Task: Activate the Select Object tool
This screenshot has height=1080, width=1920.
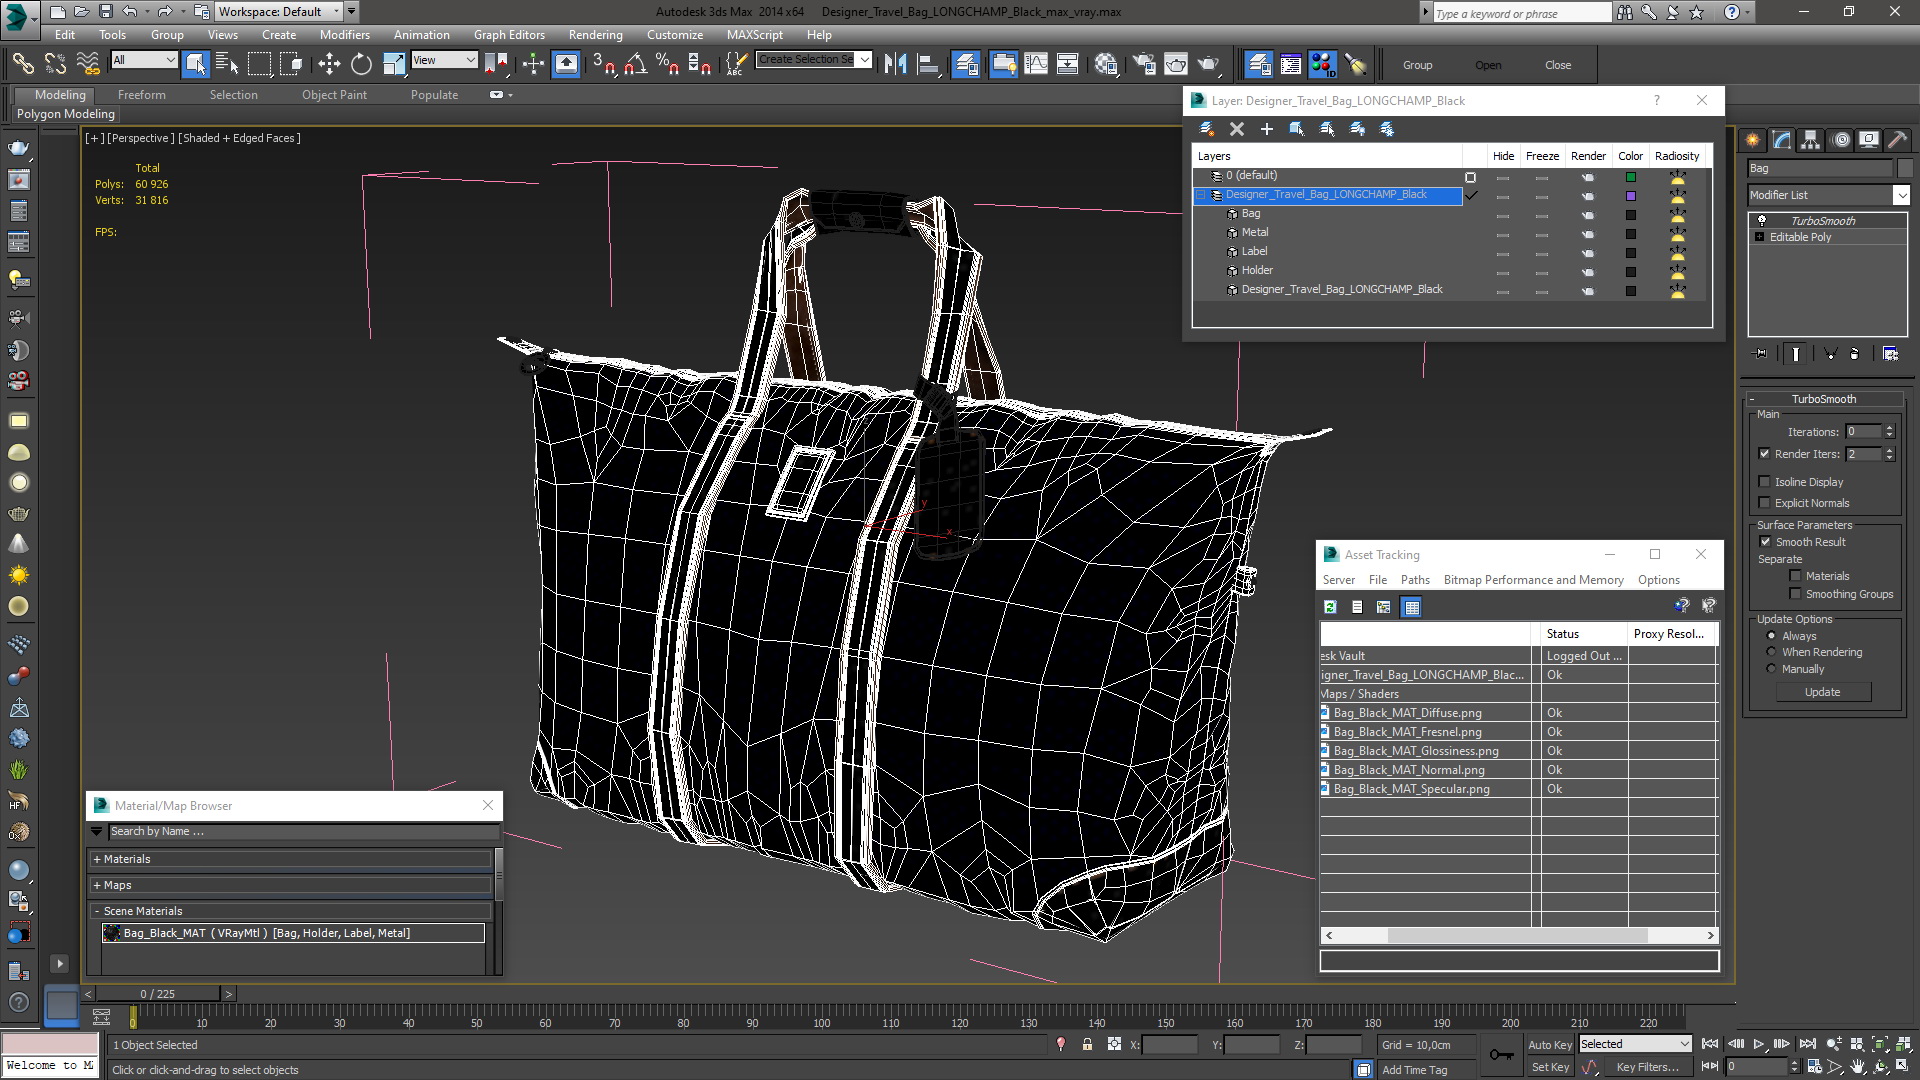Action: 196,64
